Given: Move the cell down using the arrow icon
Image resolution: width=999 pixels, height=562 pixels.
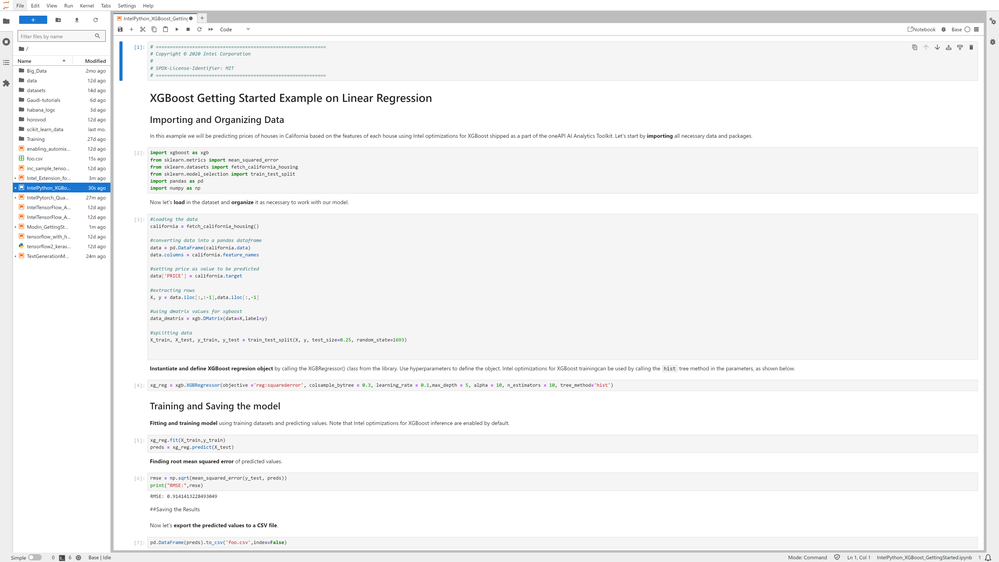Looking at the screenshot, I should [x=937, y=47].
